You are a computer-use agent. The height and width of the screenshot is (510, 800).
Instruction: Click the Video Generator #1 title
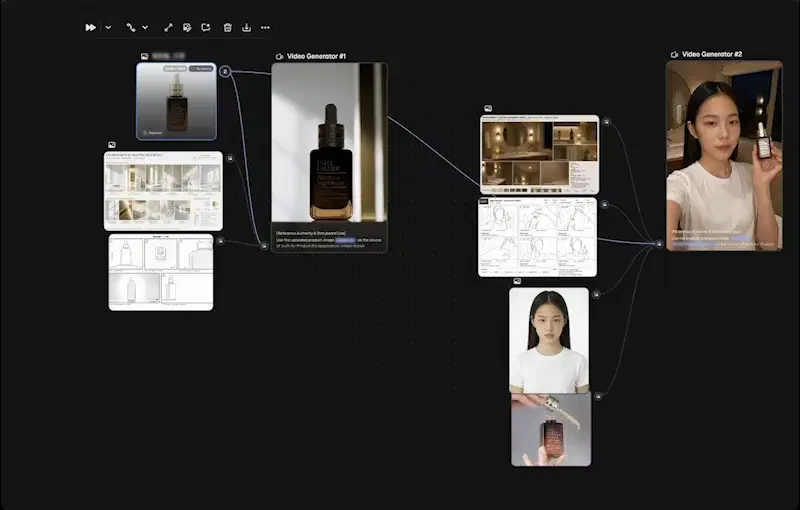(x=316, y=56)
